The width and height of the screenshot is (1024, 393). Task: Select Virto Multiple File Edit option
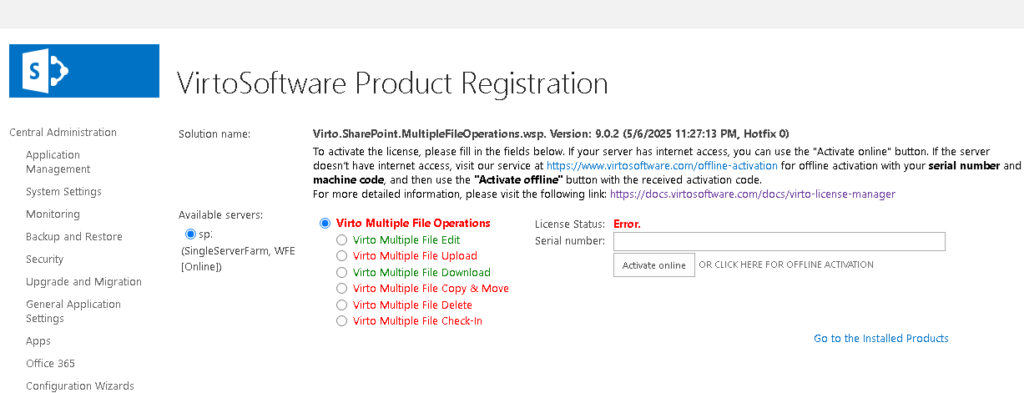341,240
